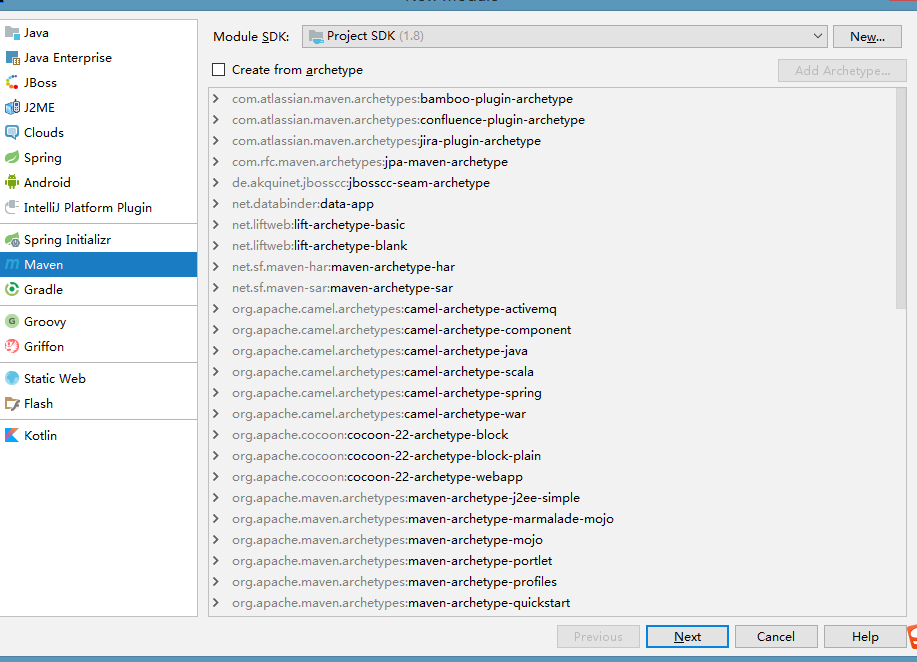Image resolution: width=917 pixels, height=662 pixels.
Task: Choose Spring Initializr in sidebar
Action: pyautogui.click(x=98, y=240)
